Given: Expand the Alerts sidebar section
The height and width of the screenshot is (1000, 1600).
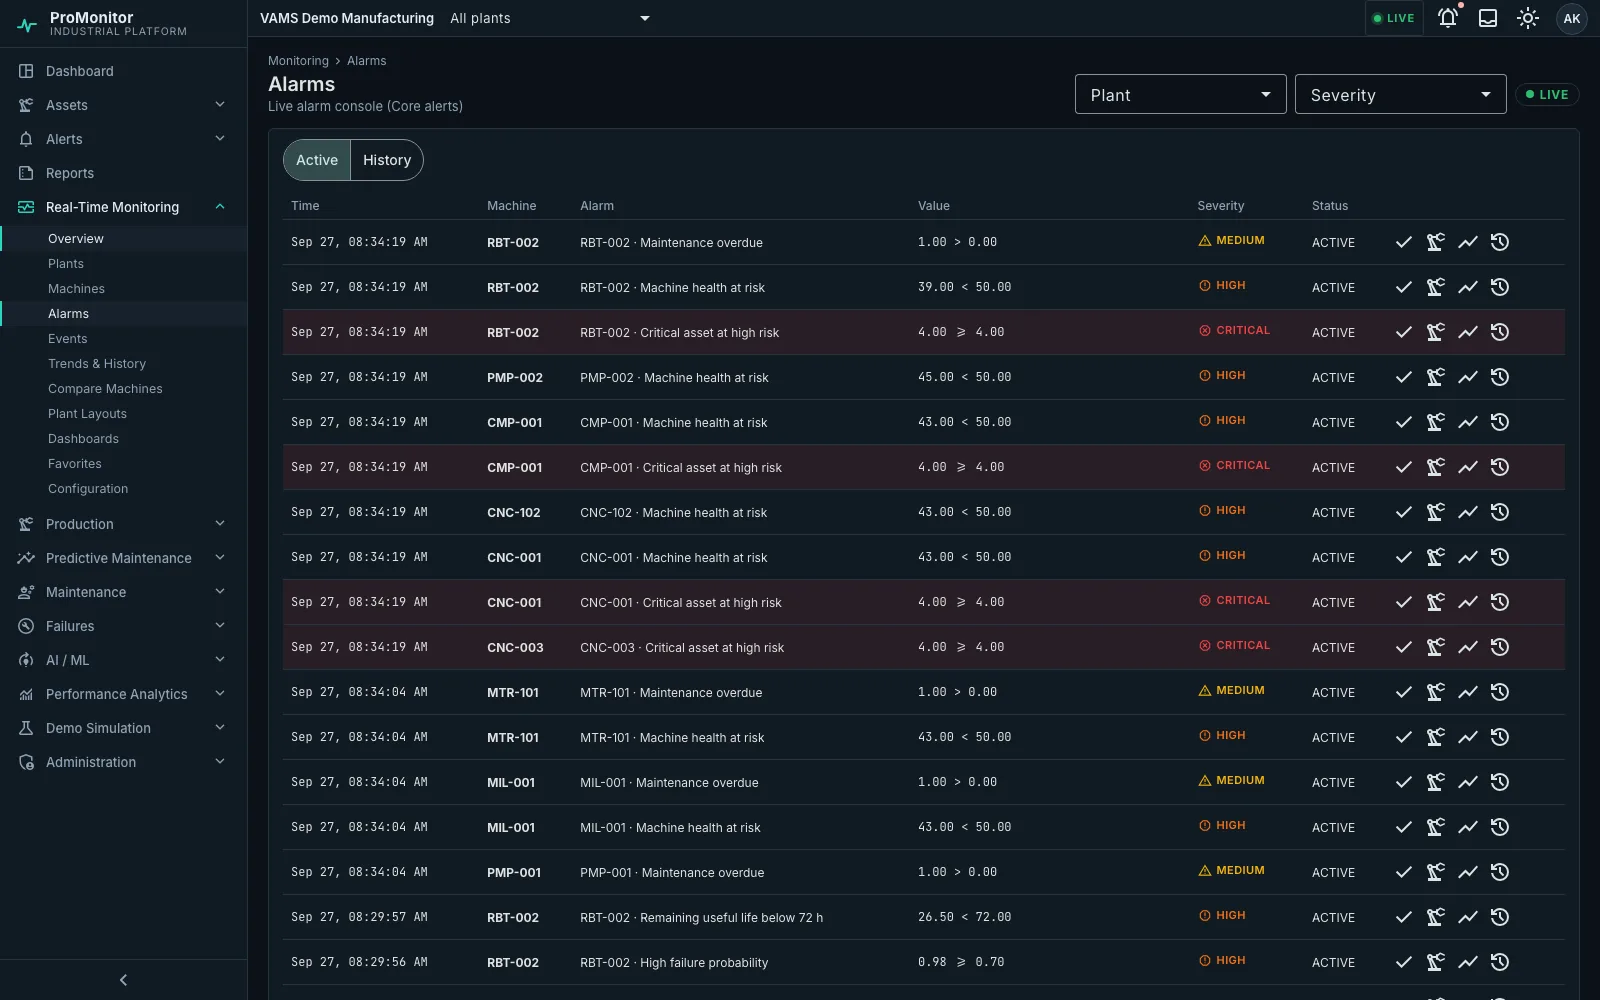Looking at the screenshot, I should click(x=123, y=139).
